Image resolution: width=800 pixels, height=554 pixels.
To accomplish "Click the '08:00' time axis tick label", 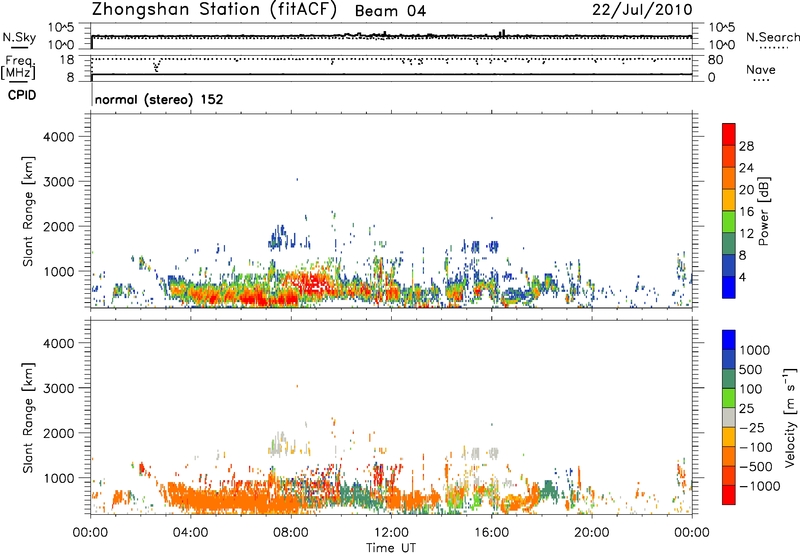I will pos(291,533).
